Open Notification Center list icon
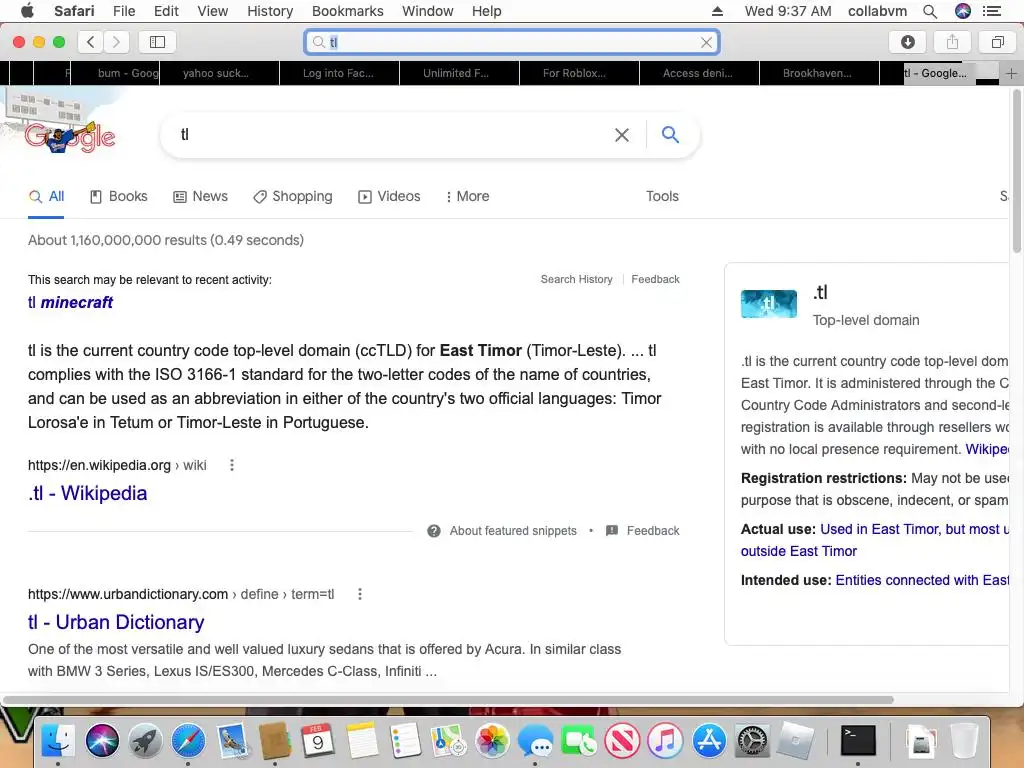This screenshot has width=1024, height=768. 991,11
